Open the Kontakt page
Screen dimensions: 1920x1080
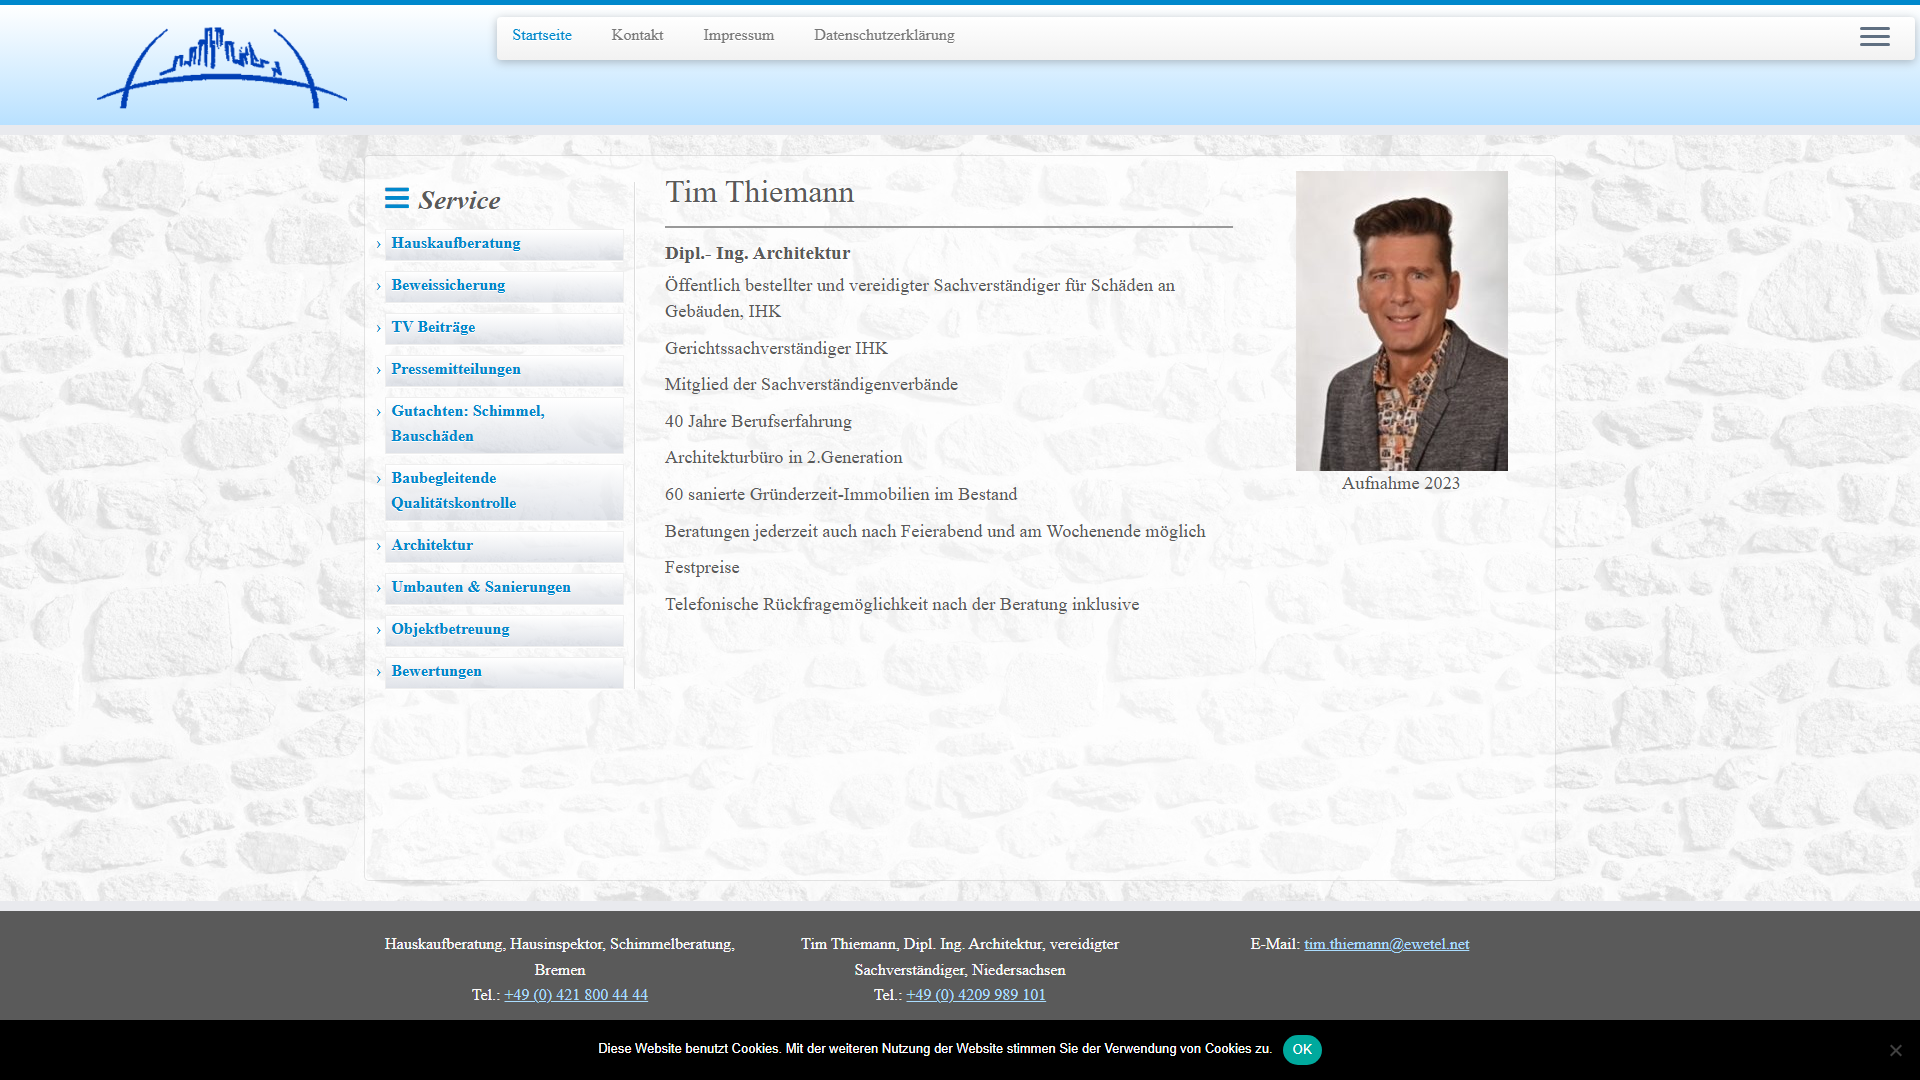coord(637,35)
